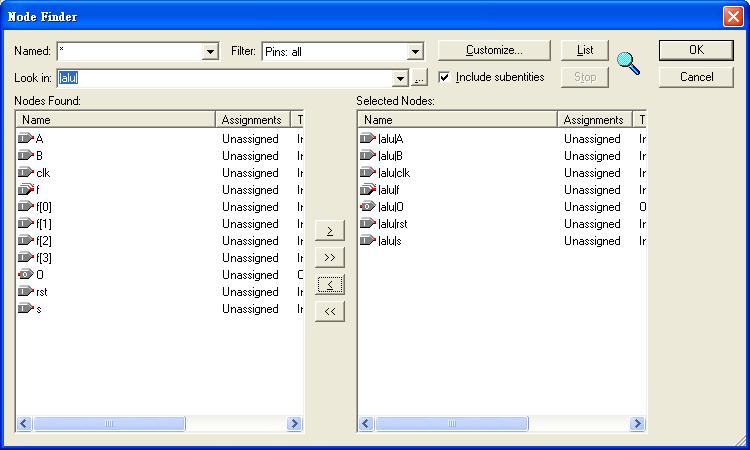Image resolution: width=750 pixels, height=450 pixels.
Task: Click the List button
Action: click(585, 50)
